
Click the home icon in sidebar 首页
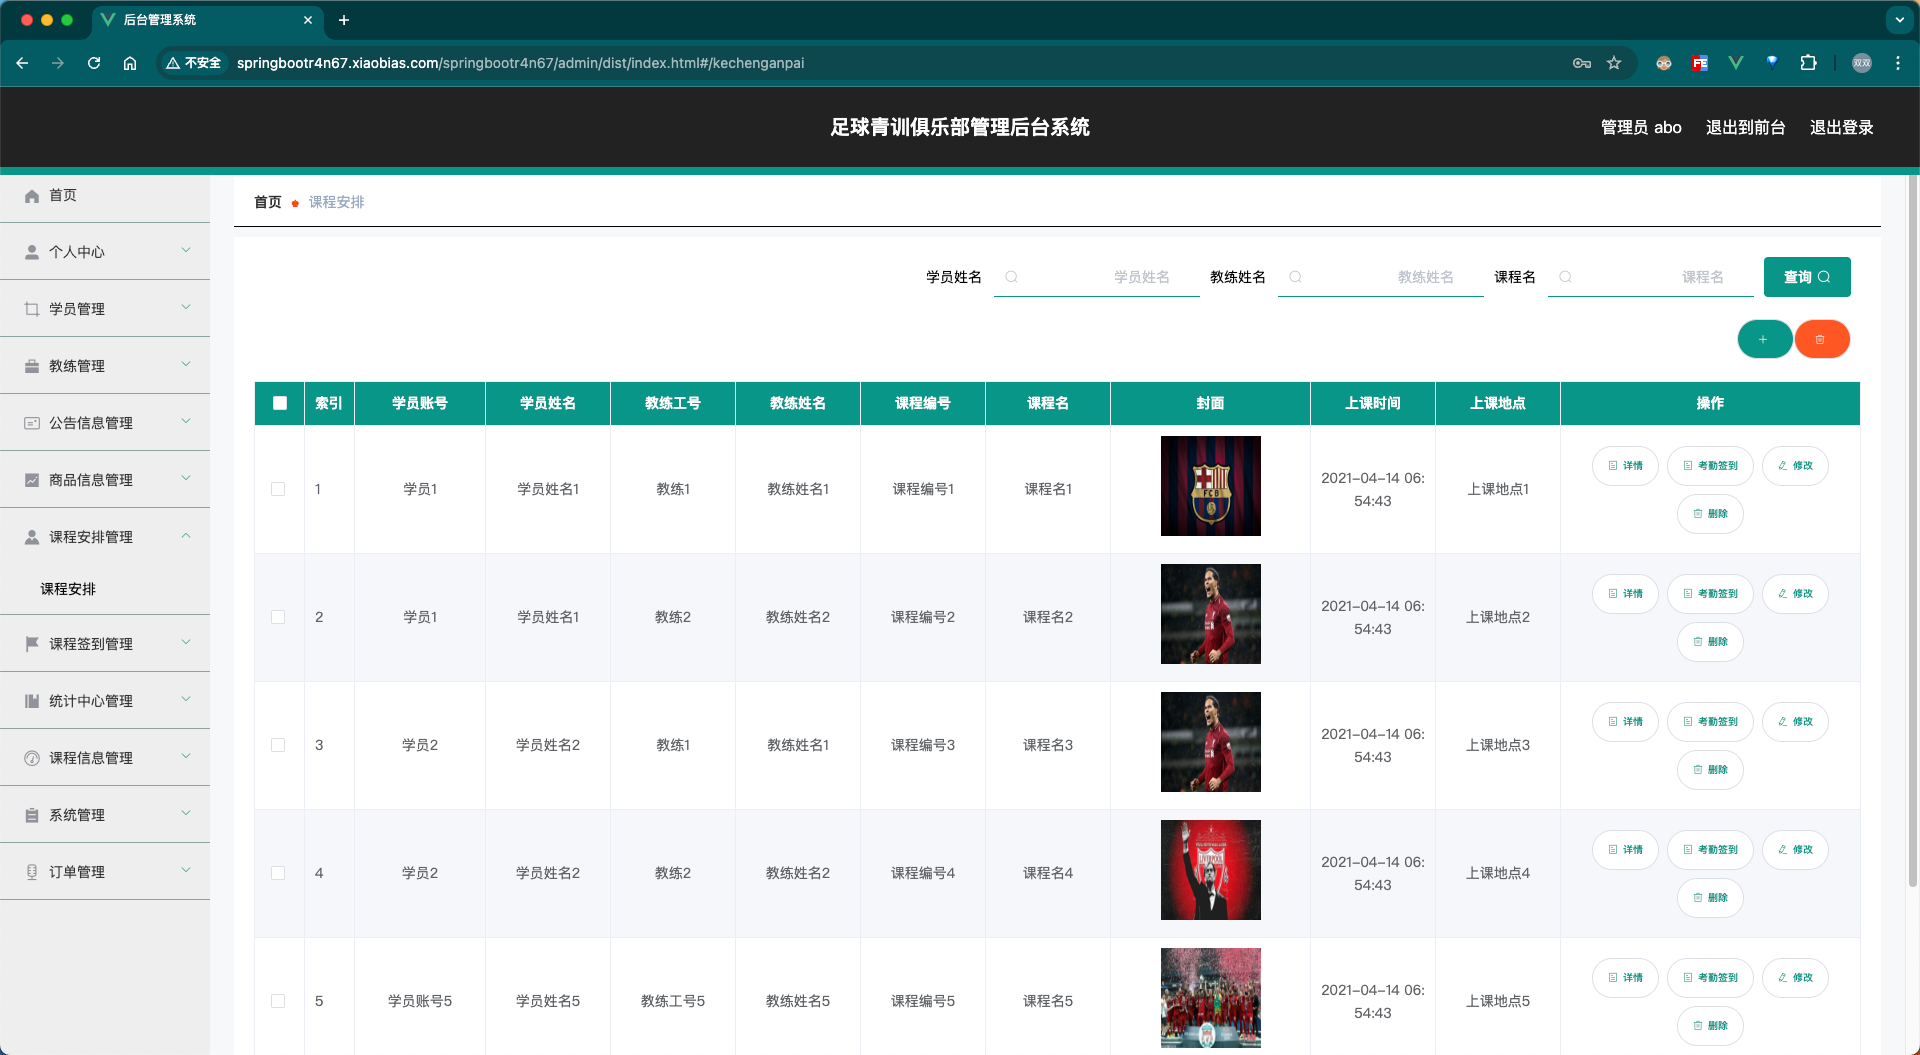pyautogui.click(x=32, y=196)
